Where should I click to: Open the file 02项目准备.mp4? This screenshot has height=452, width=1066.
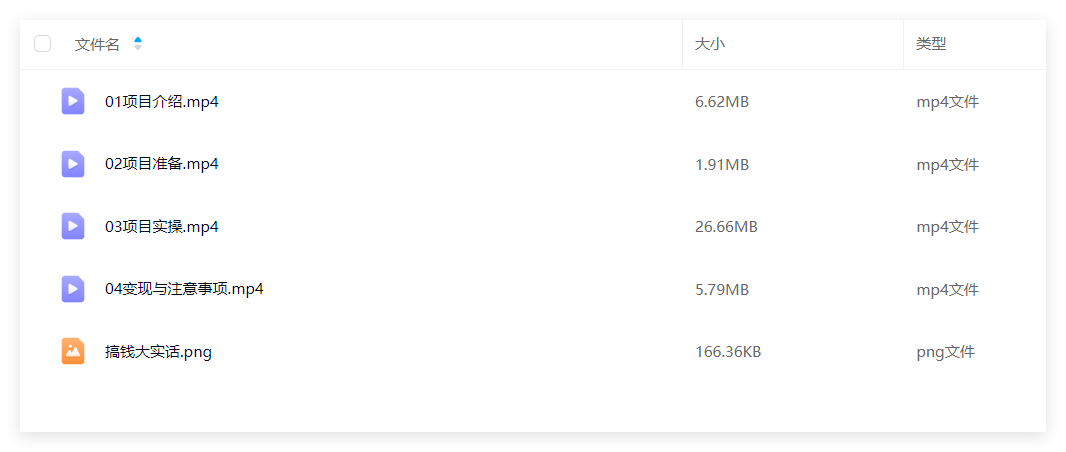[x=162, y=164]
